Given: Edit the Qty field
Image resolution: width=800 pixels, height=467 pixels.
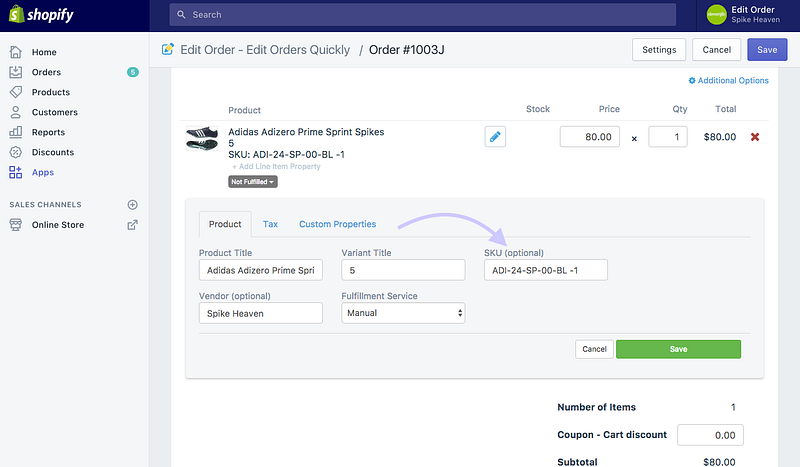Looking at the screenshot, I should click(667, 137).
